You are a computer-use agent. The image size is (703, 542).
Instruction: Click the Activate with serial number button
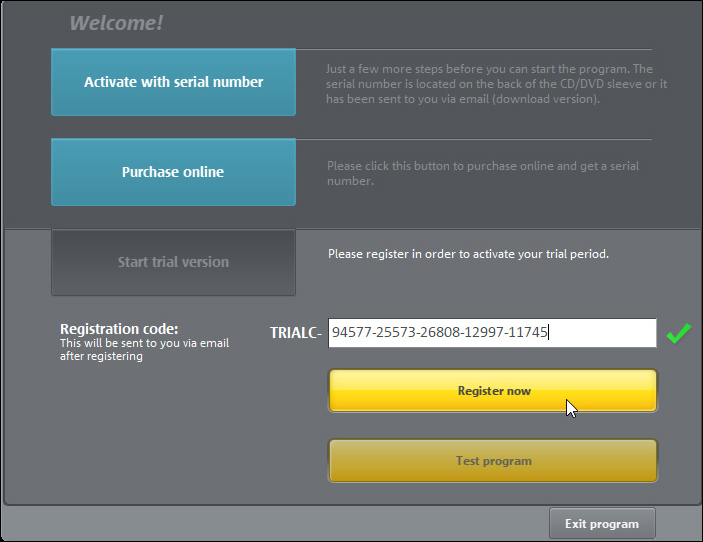(174, 82)
